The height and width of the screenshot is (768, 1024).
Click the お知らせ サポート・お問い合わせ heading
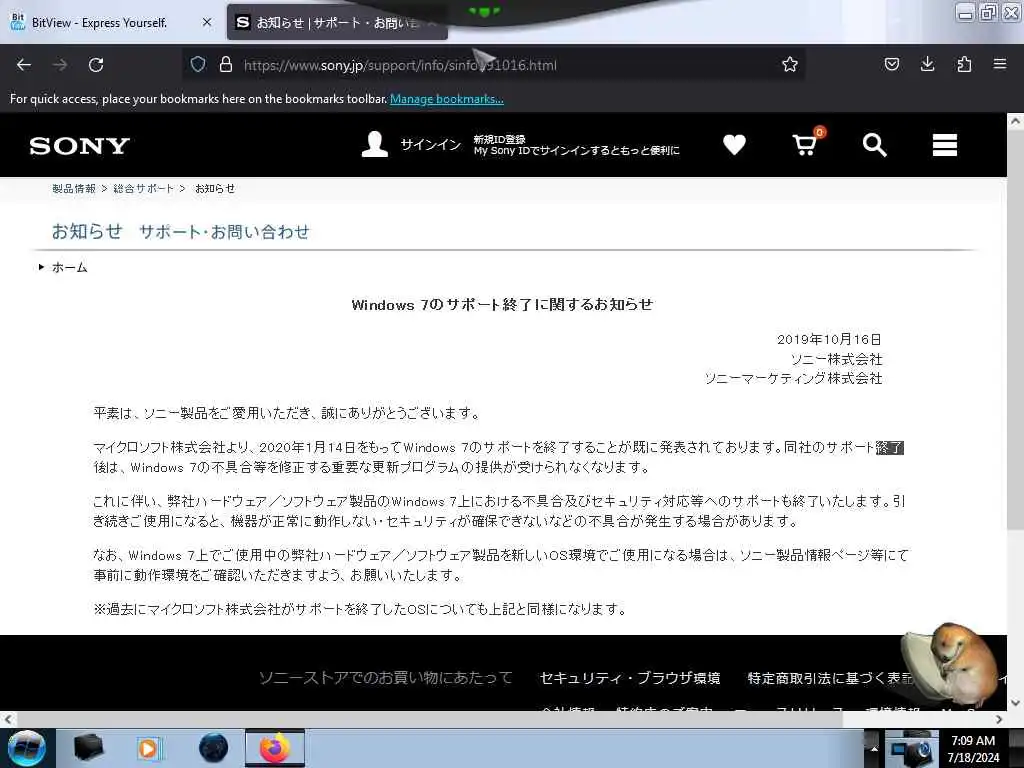tap(181, 231)
